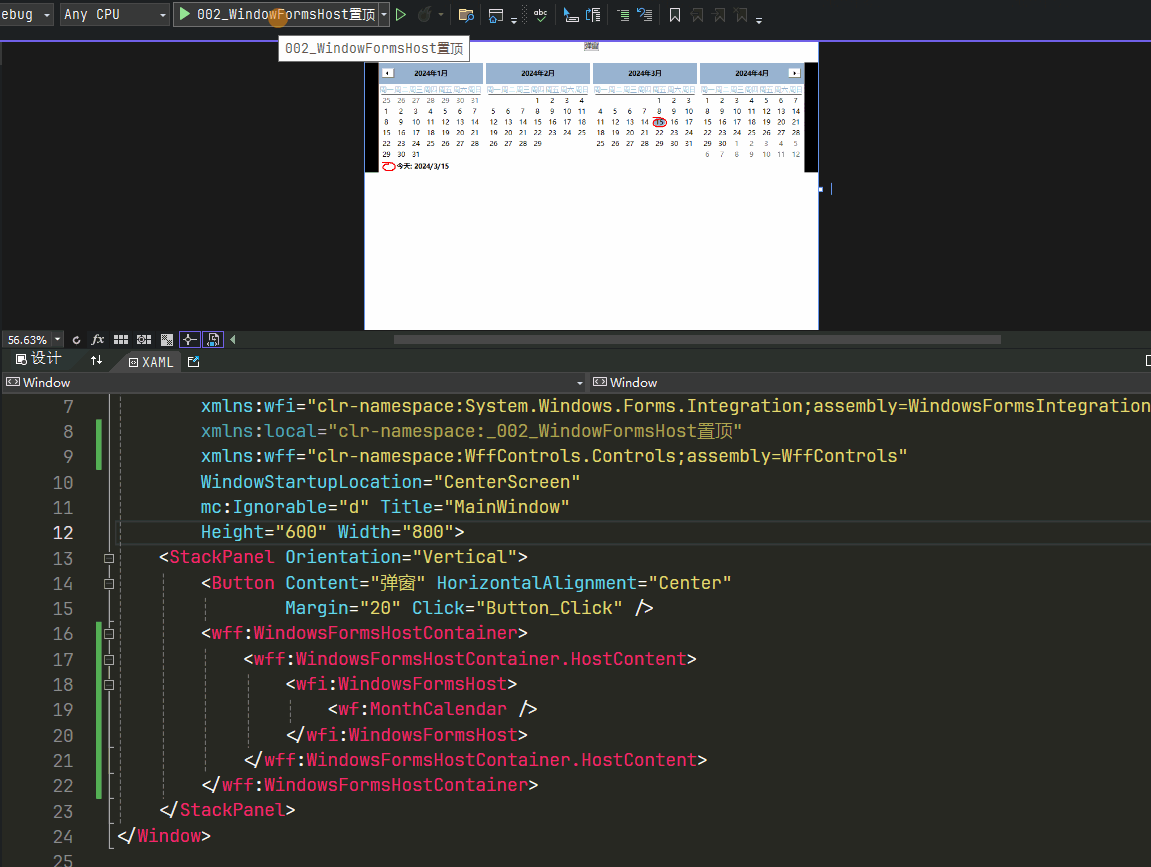
Task: Click the Hot Reload flame icon
Action: pos(425,14)
